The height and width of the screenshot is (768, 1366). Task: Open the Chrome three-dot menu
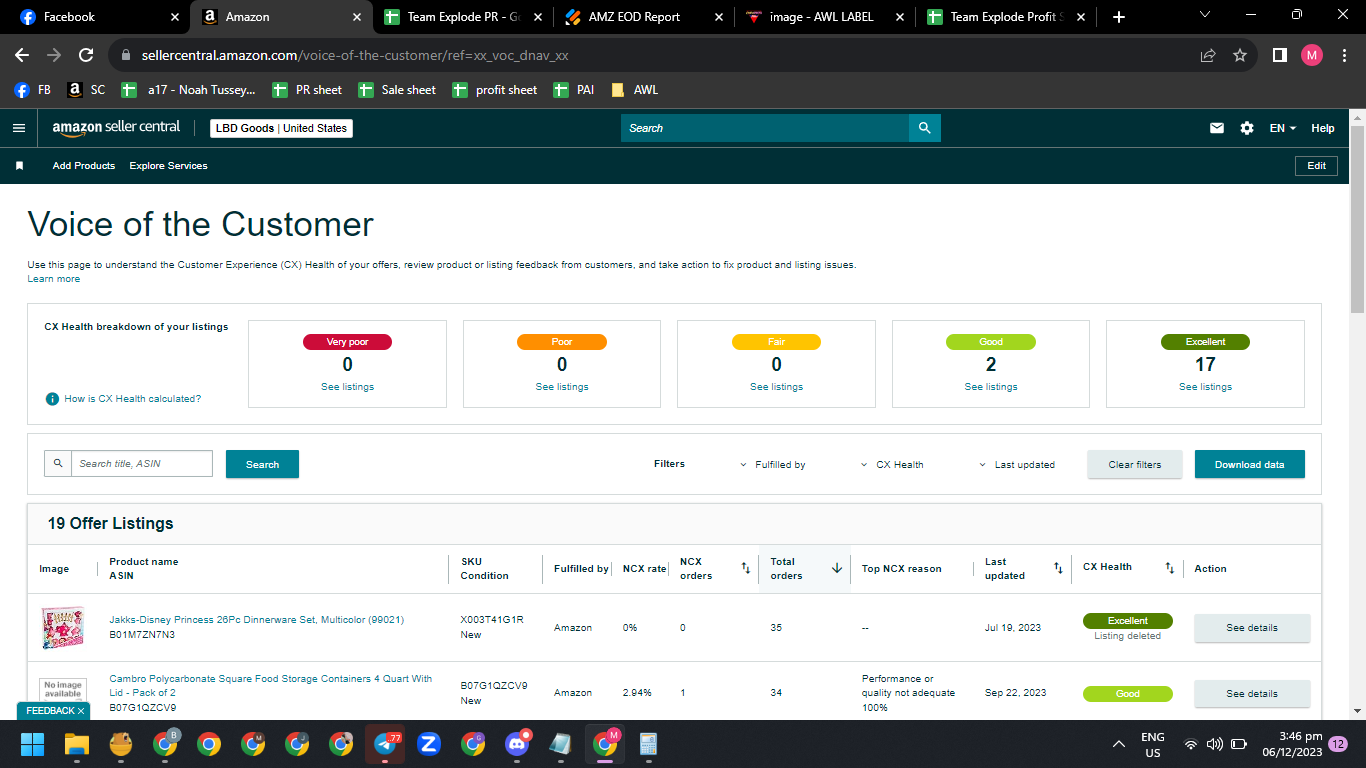[x=1344, y=55]
